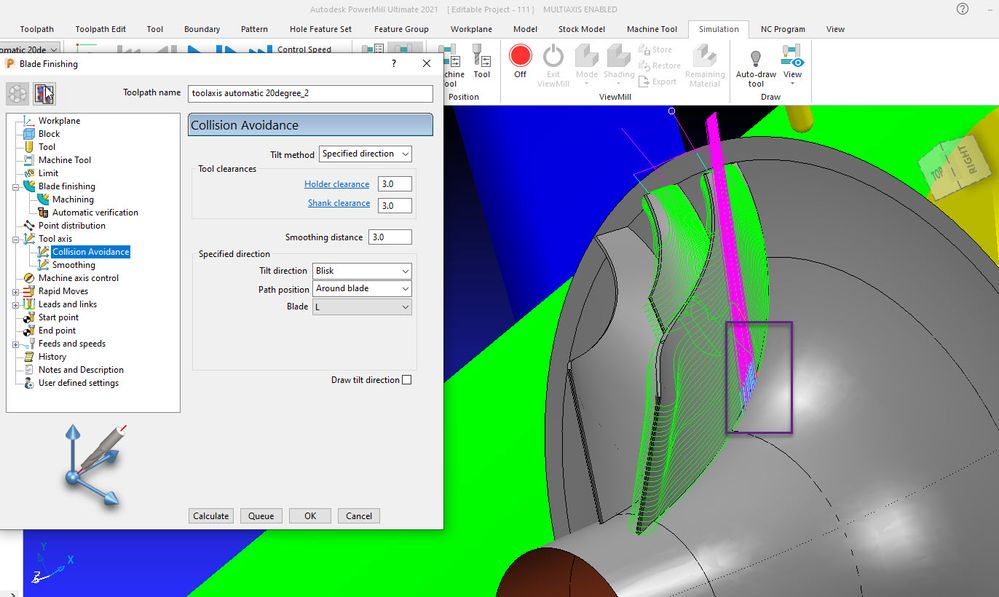This screenshot has height=597, width=999.
Task: Open the Machine axis control page
Action: coord(78,278)
